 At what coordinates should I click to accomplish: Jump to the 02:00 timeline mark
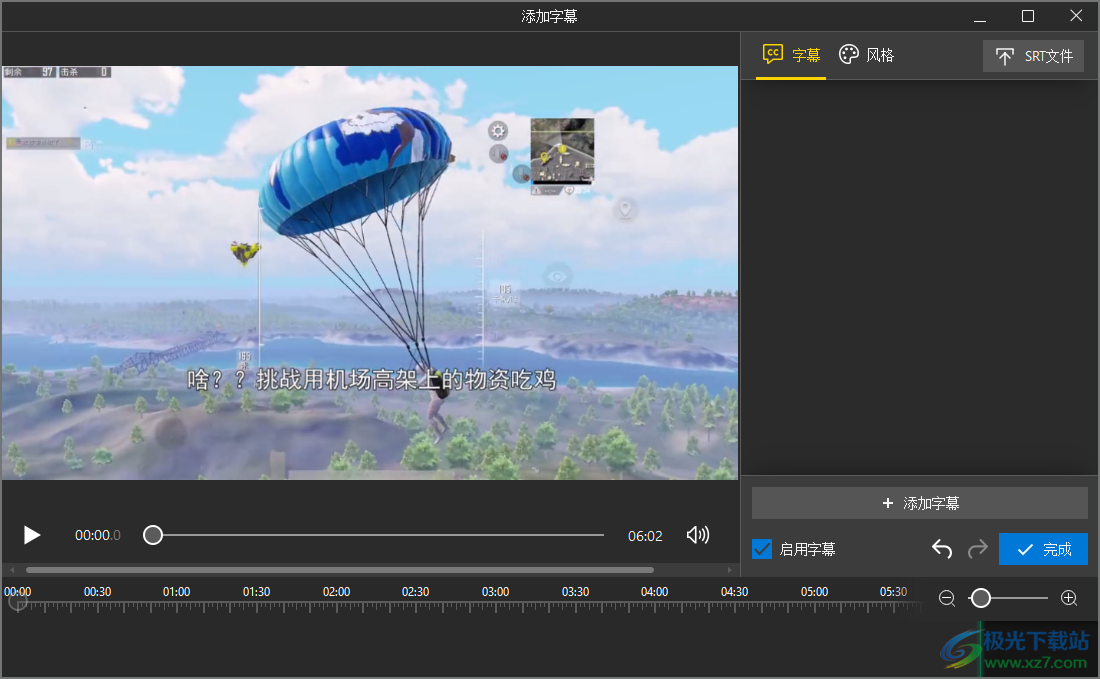point(336,592)
